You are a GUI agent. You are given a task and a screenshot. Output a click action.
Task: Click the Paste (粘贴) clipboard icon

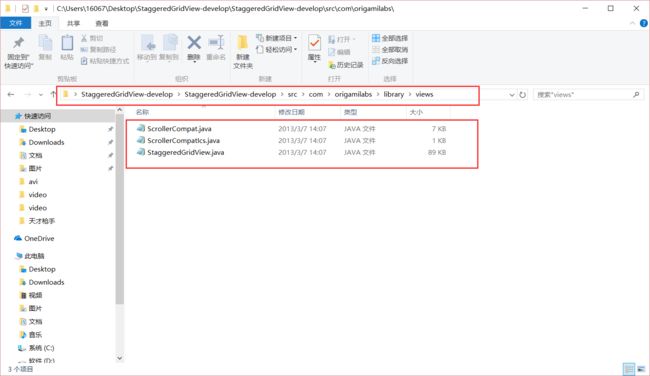(x=67, y=43)
